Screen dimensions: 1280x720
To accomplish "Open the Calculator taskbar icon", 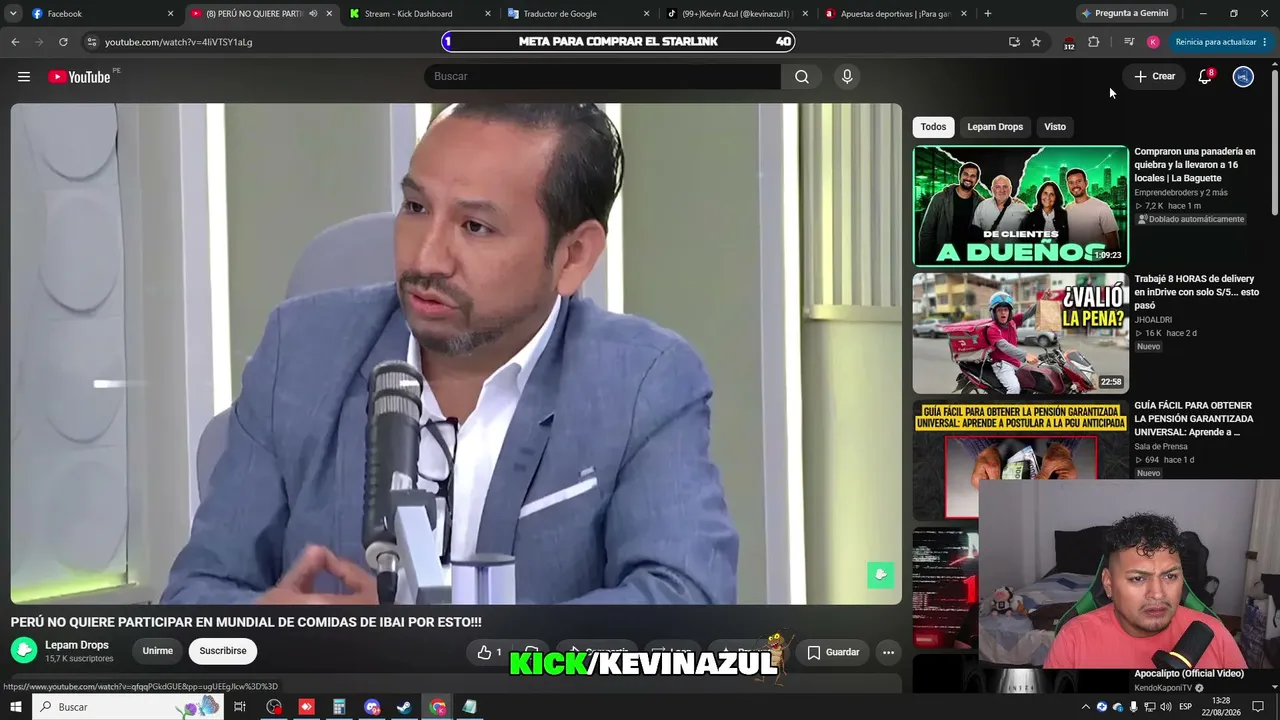I will [x=339, y=707].
